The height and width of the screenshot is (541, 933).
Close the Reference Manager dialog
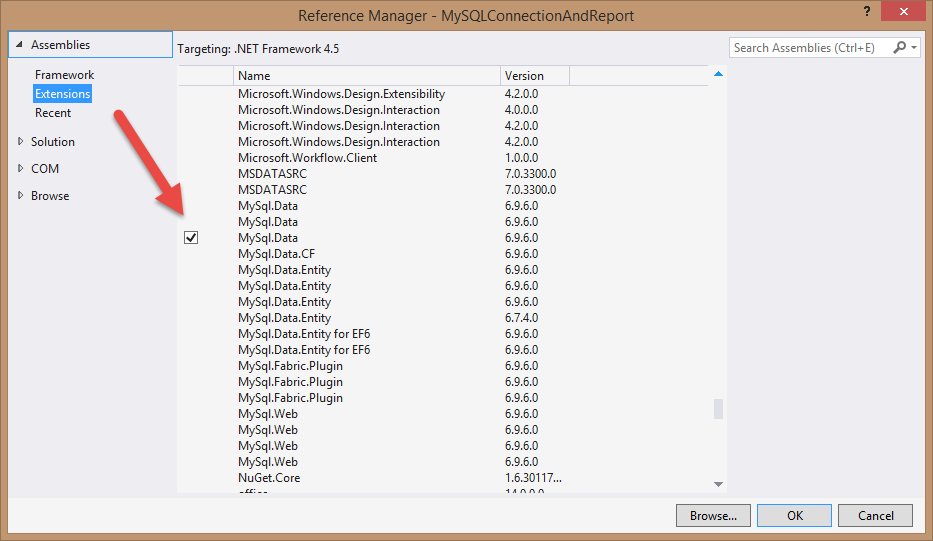tap(903, 11)
